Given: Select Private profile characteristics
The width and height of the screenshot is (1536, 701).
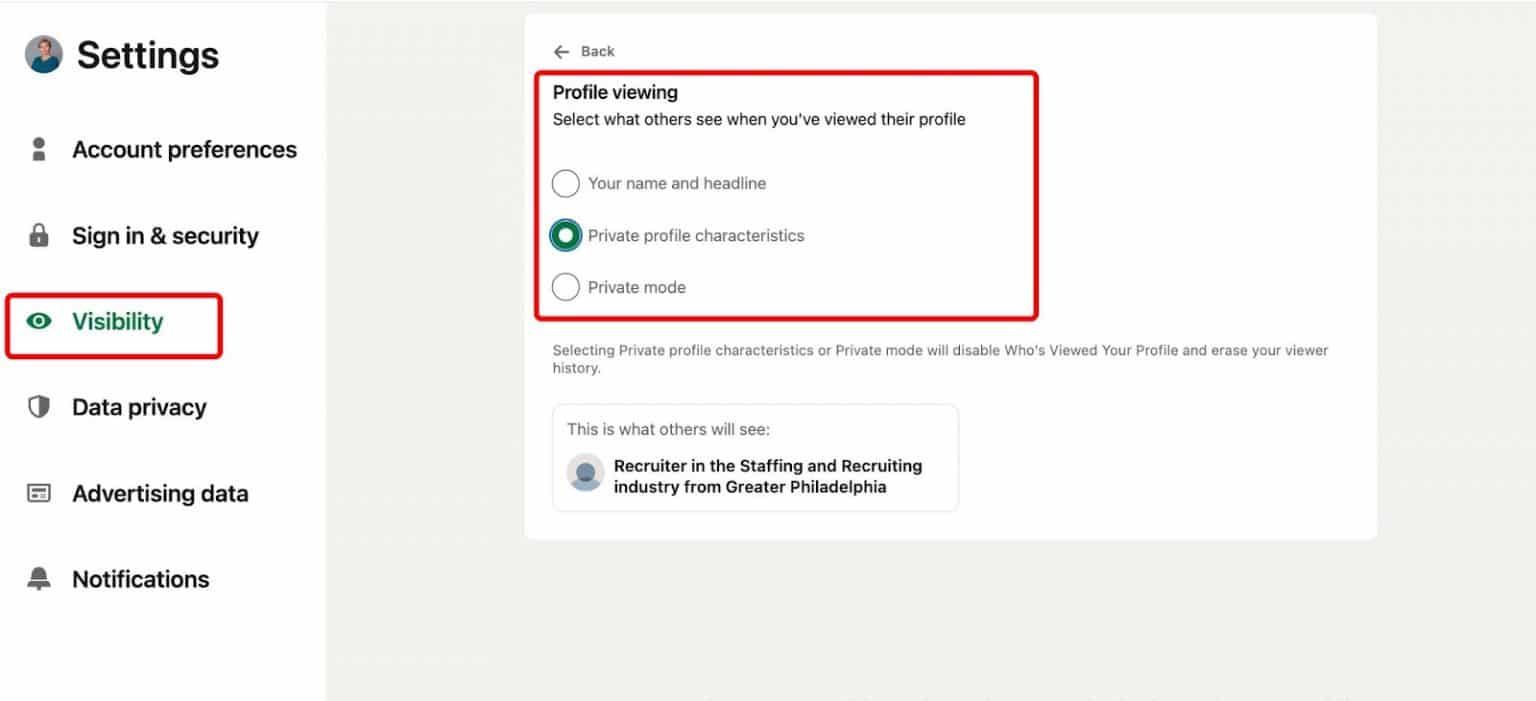Looking at the screenshot, I should tap(565, 235).
